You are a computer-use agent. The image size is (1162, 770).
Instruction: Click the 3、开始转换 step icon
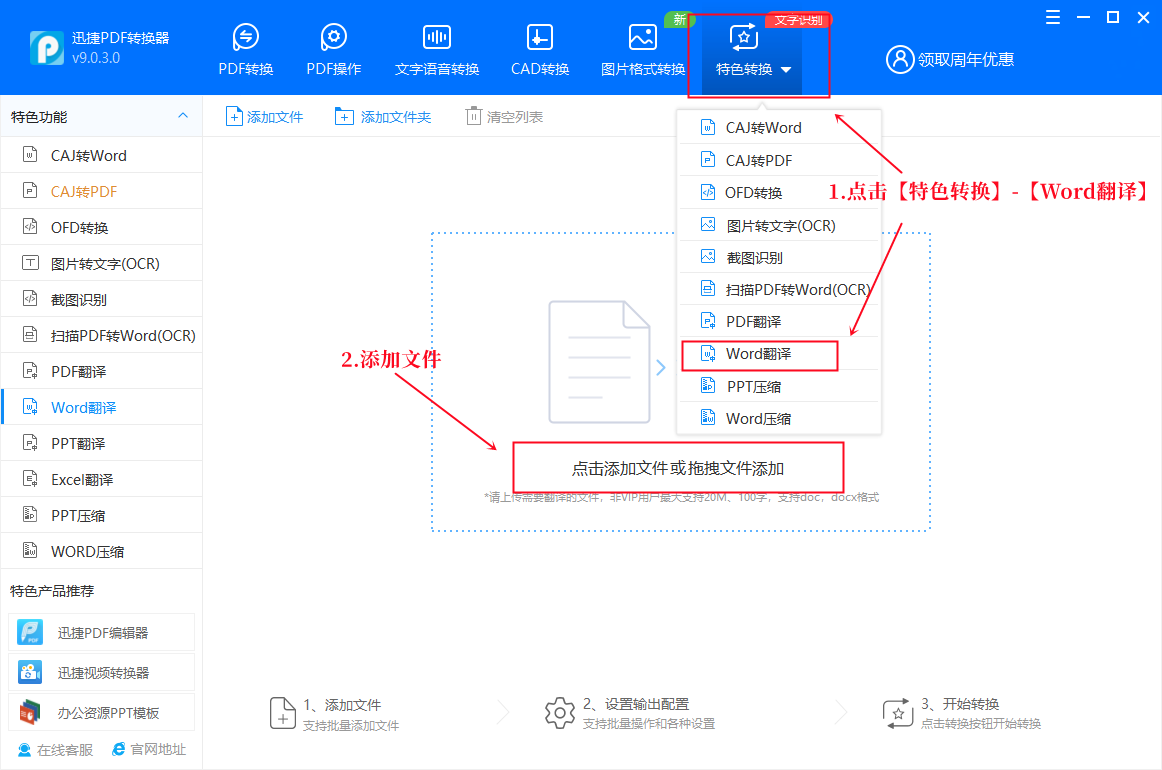[x=897, y=713]
